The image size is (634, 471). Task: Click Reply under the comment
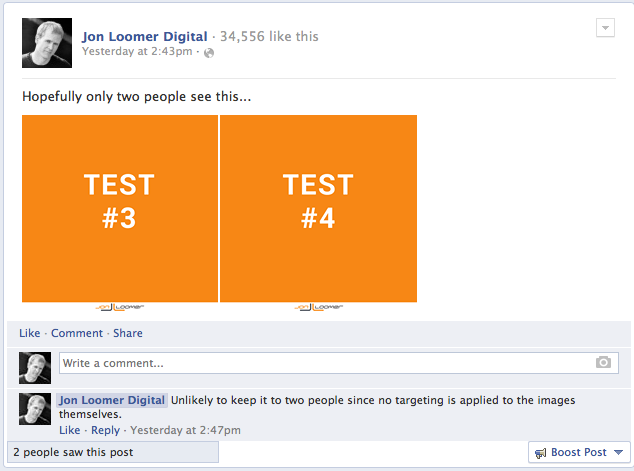click(x=105, y=430)
